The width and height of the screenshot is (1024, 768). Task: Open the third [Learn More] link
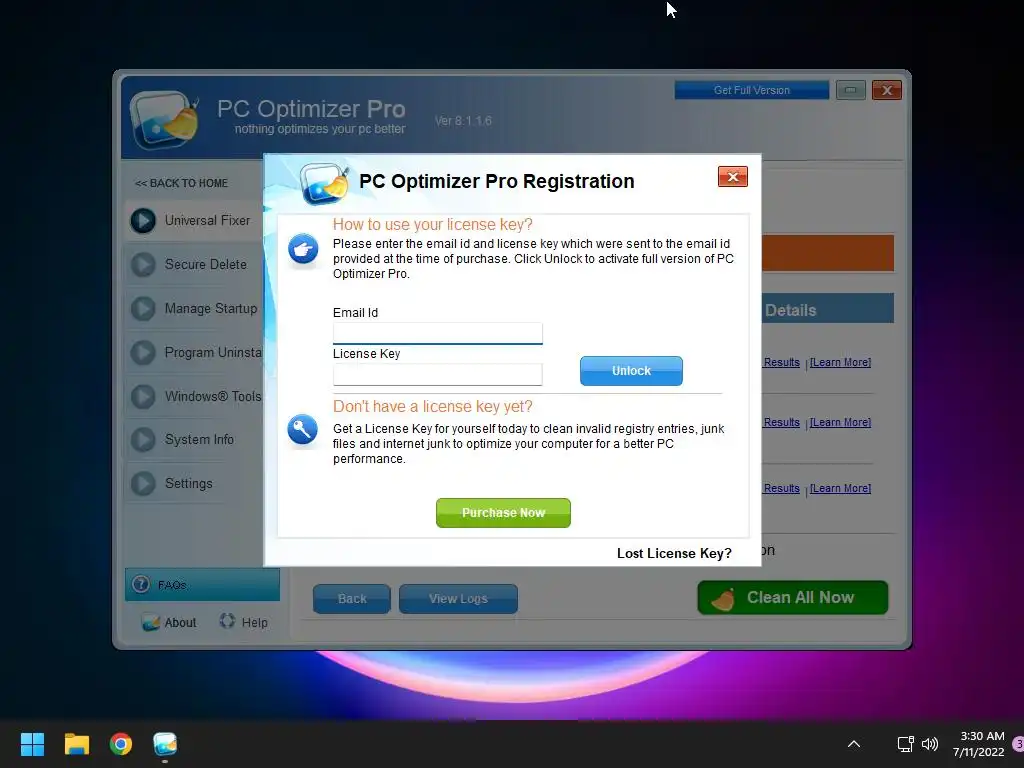click(x=840, y=488)
